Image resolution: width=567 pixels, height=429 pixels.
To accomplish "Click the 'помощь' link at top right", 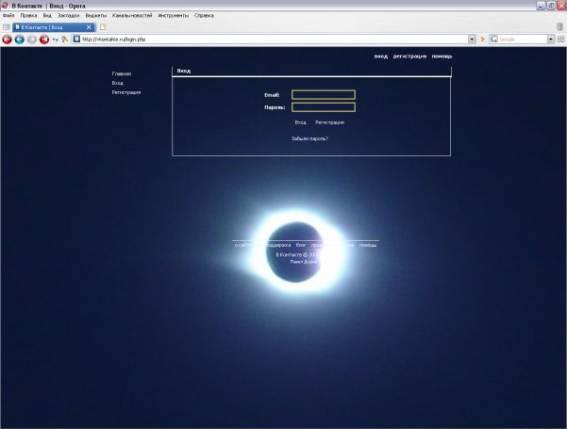I will click(442, 56).
